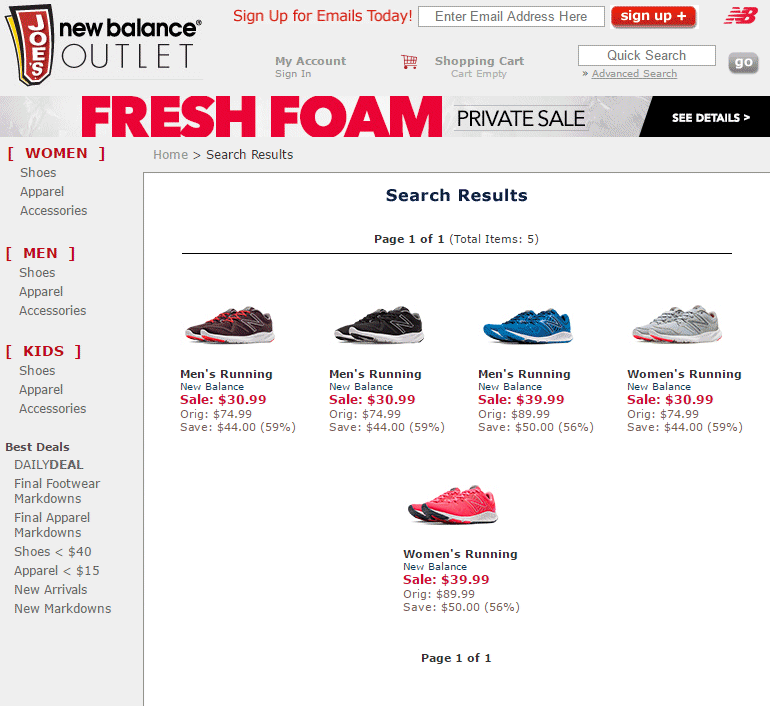
Task: Click the pink women's running shoe thumbnail
Action: click(x=453, y=505)
